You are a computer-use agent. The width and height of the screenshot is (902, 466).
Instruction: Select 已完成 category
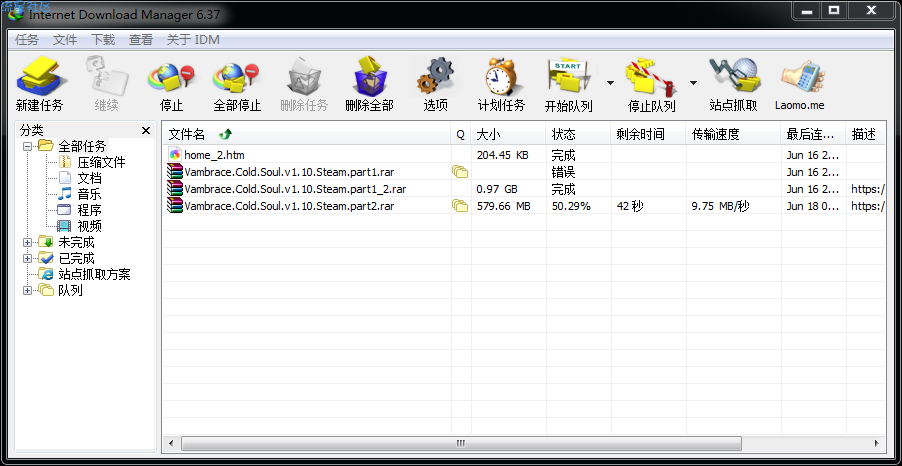[x=76, y=259]
